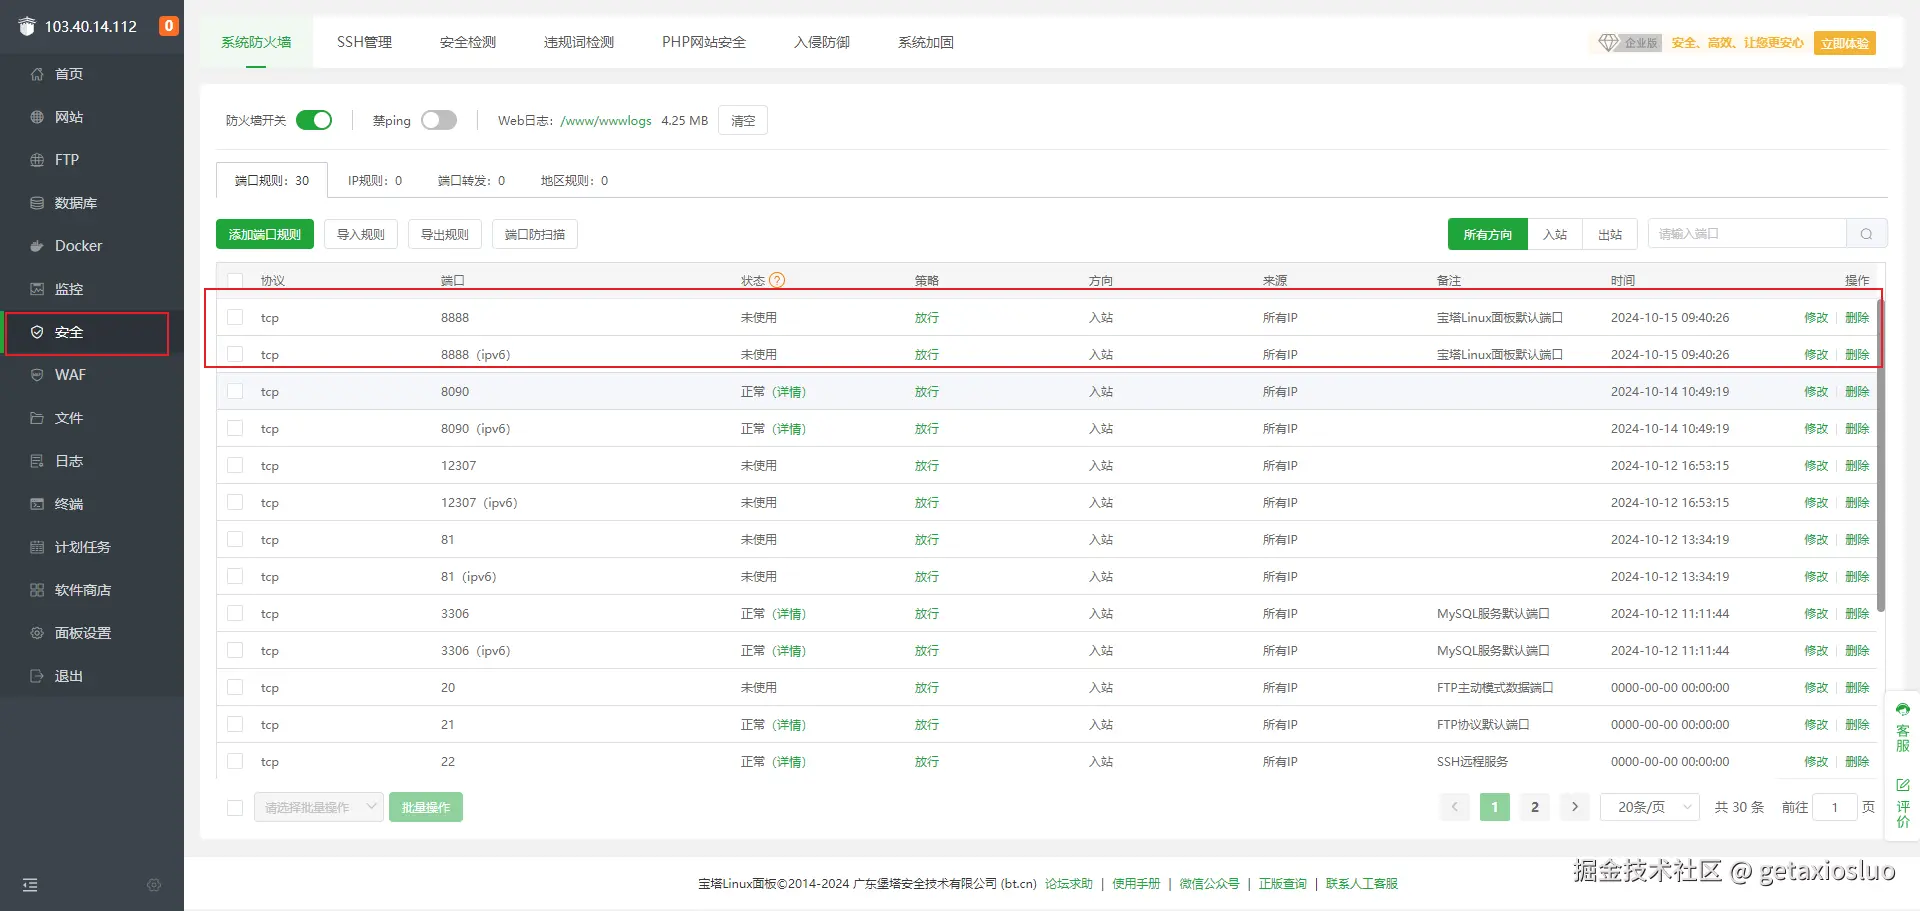Viewport: 1920px width, 911px height.
Task: Go to previous page arrow
Action: coord(1455,807)
